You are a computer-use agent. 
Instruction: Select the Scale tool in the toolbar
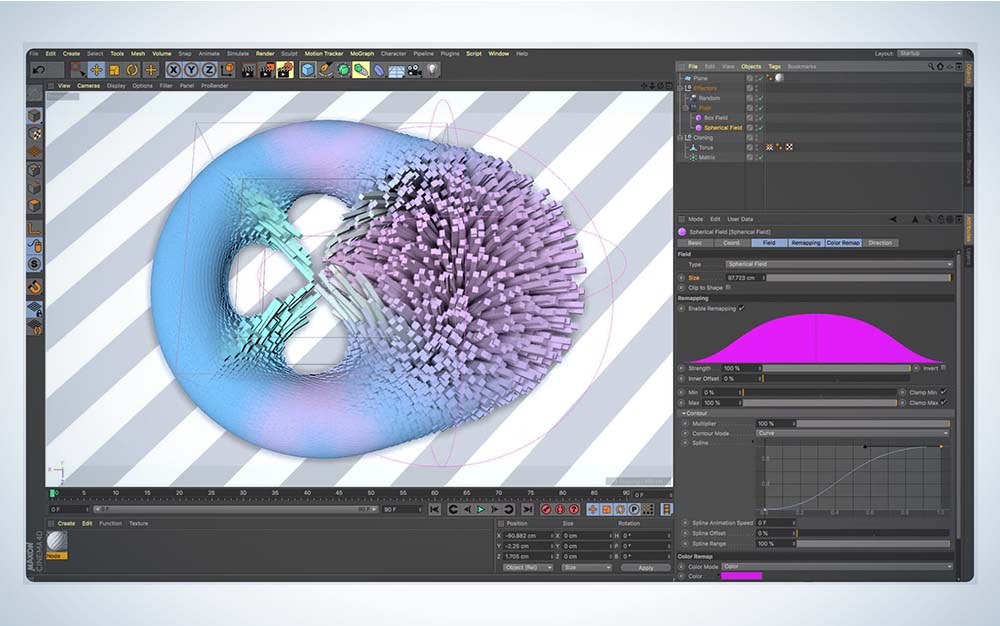[x=112, y=70]
